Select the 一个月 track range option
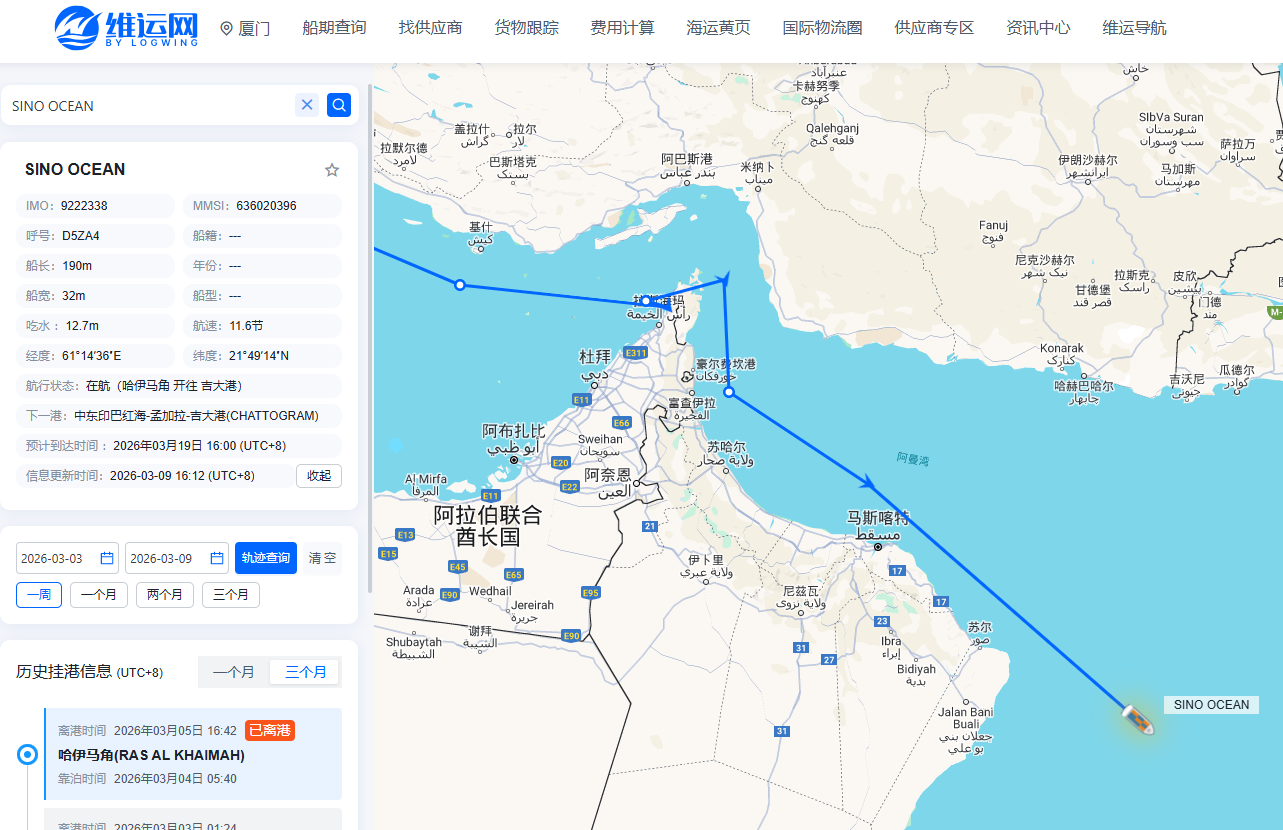Image resolution: width=1283 pixels, height=830 pixels. coord(99,595)
